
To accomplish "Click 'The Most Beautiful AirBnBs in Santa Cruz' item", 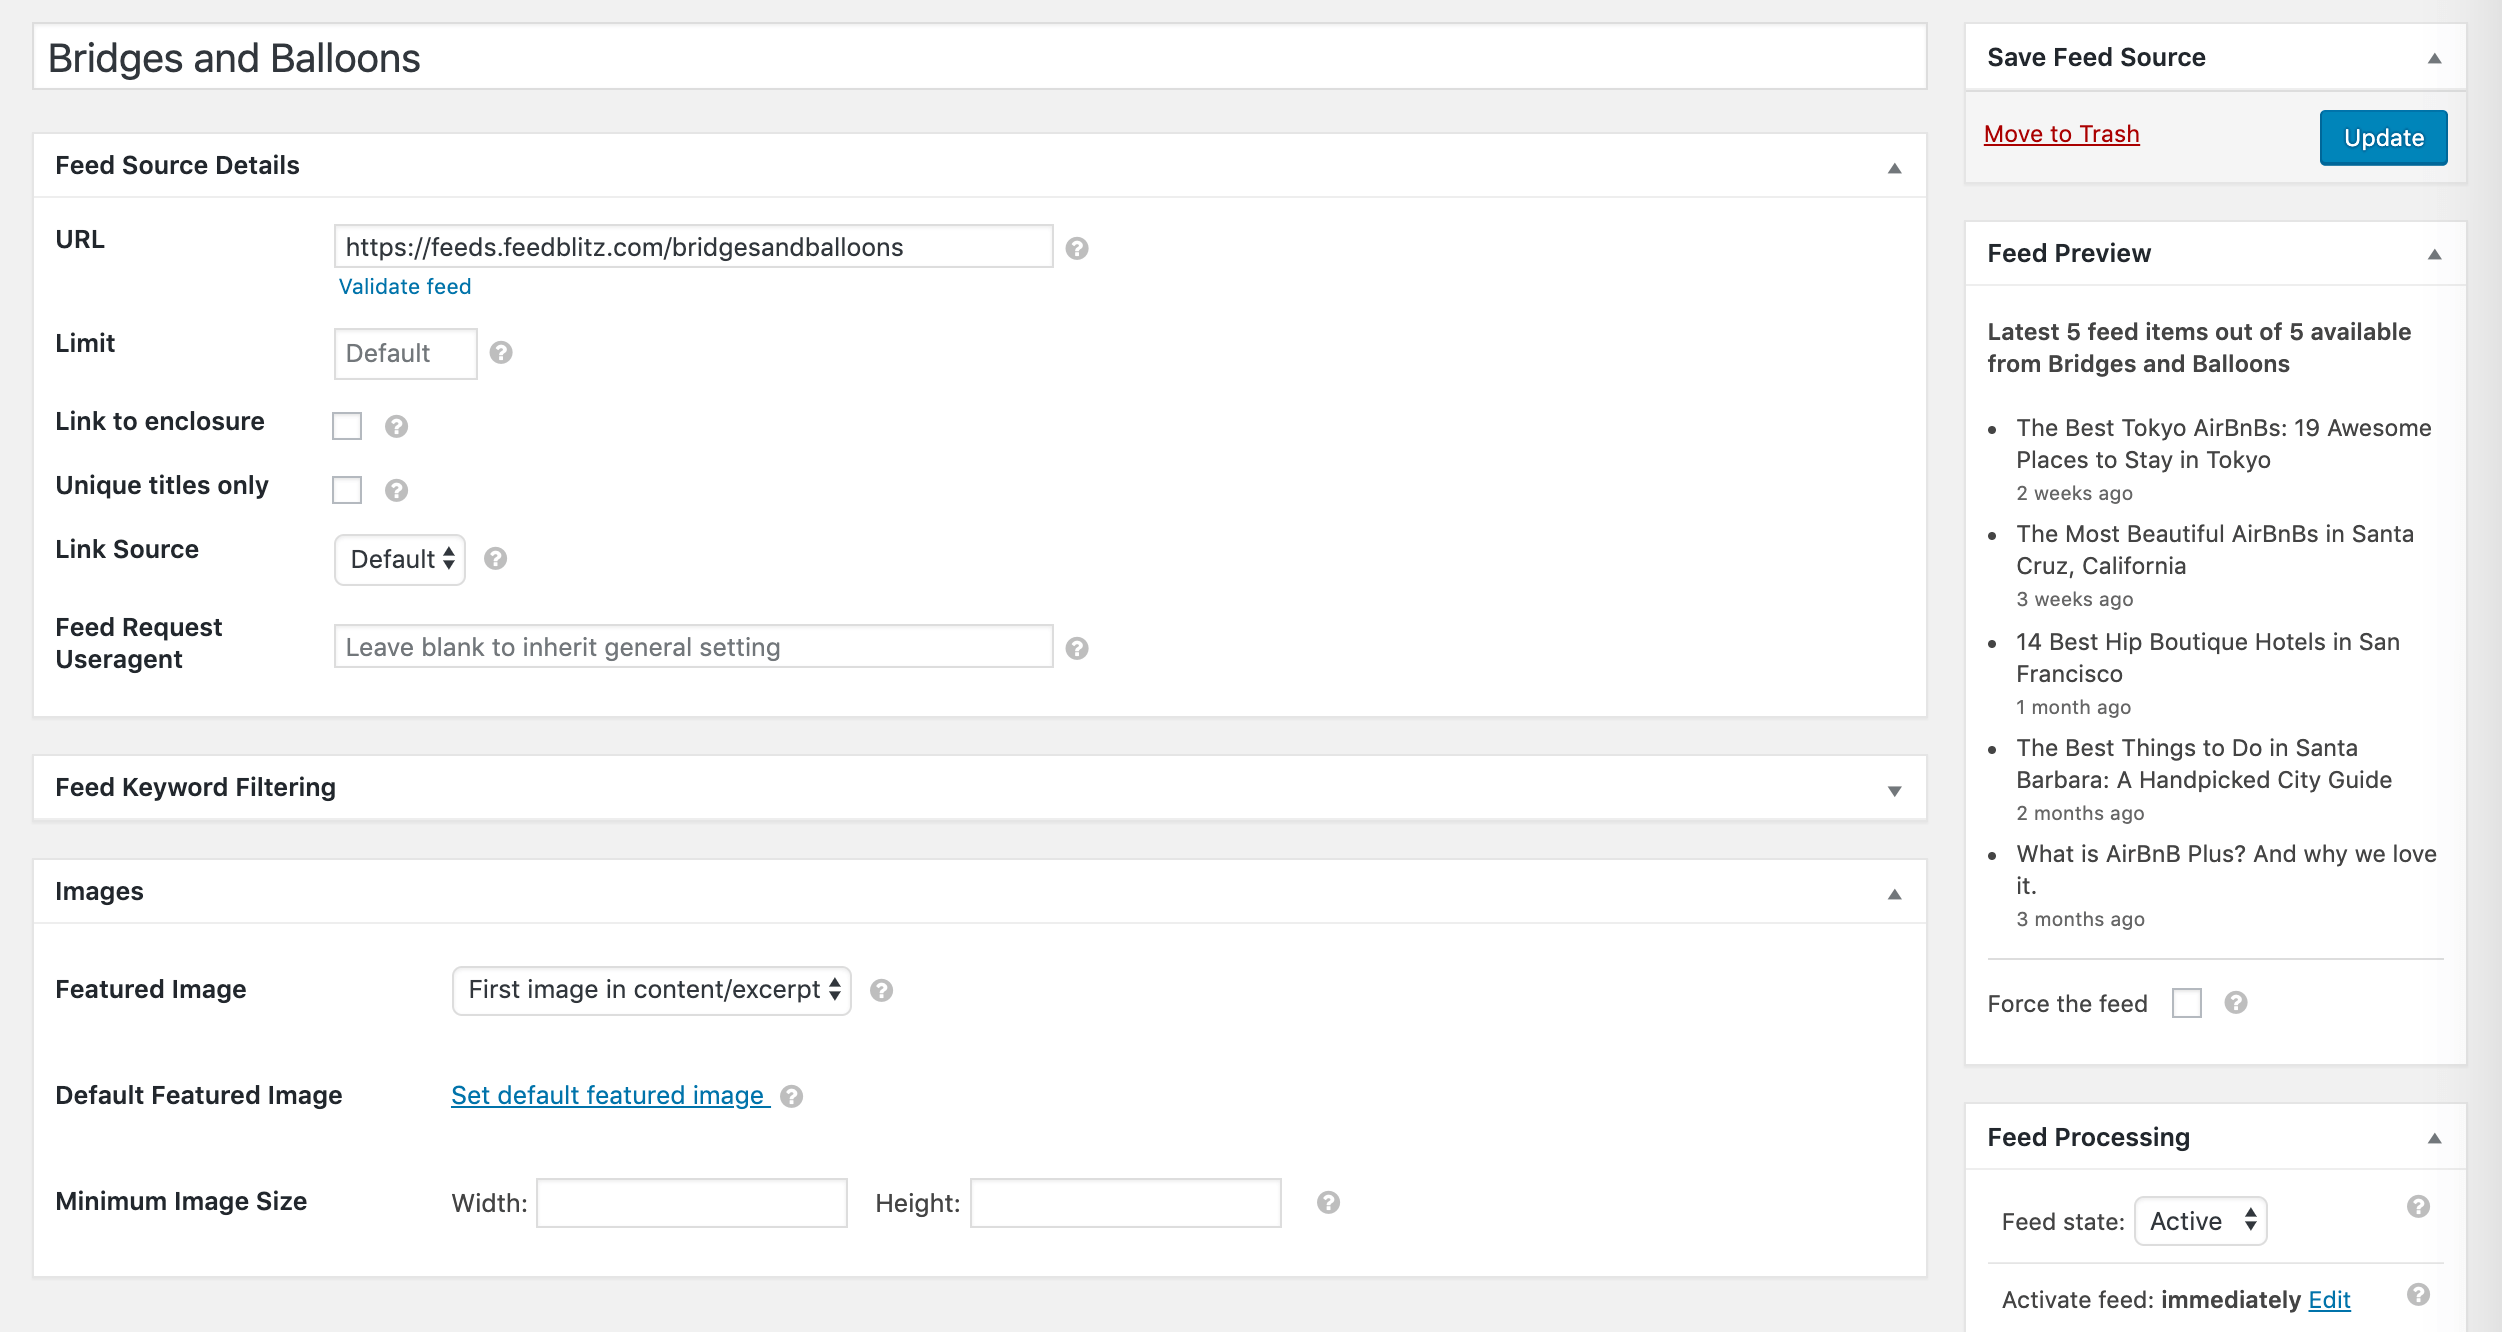I will coord(2215,550).
